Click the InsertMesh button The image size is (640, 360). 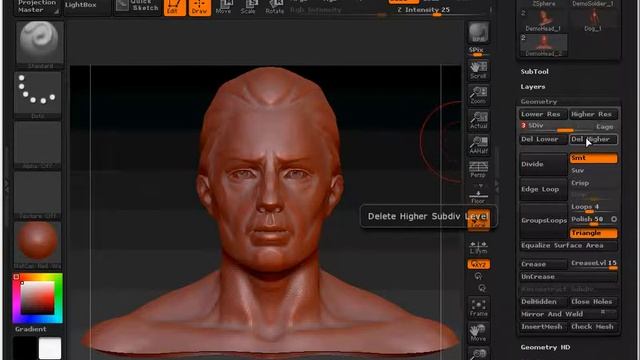[x=543, y=327]
